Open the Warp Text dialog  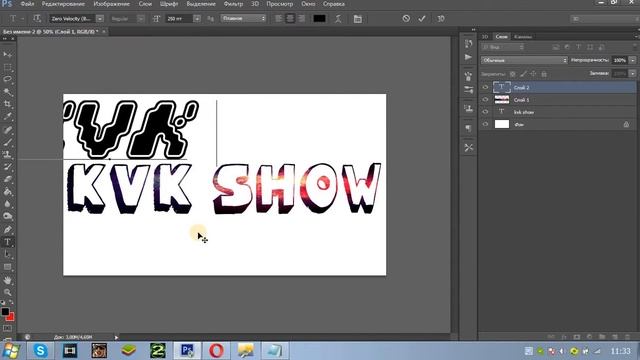338,19
